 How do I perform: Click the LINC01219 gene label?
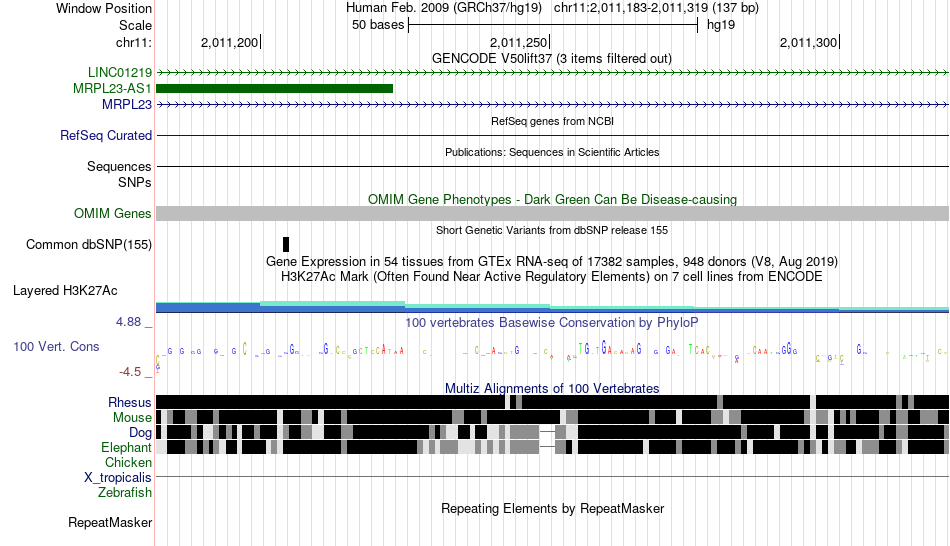click(120, 73)
